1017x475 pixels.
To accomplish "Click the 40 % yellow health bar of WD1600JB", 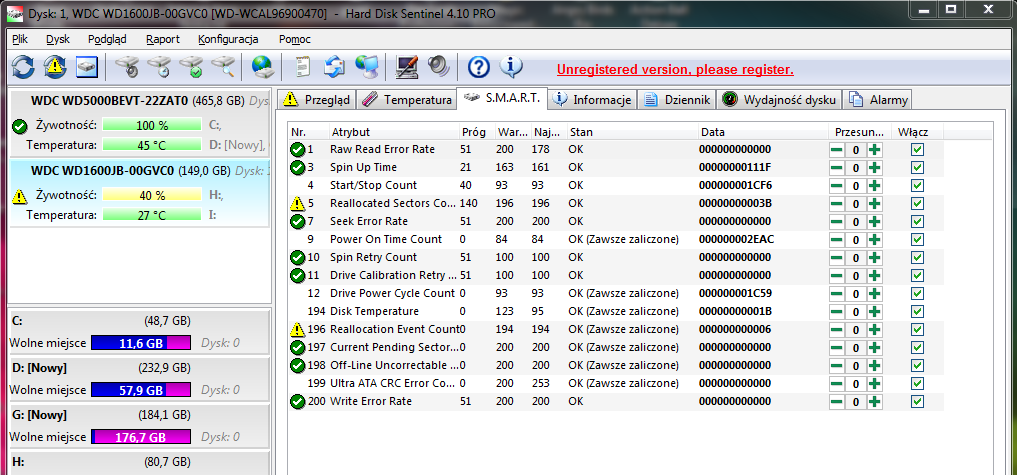I will click(152, 195).
